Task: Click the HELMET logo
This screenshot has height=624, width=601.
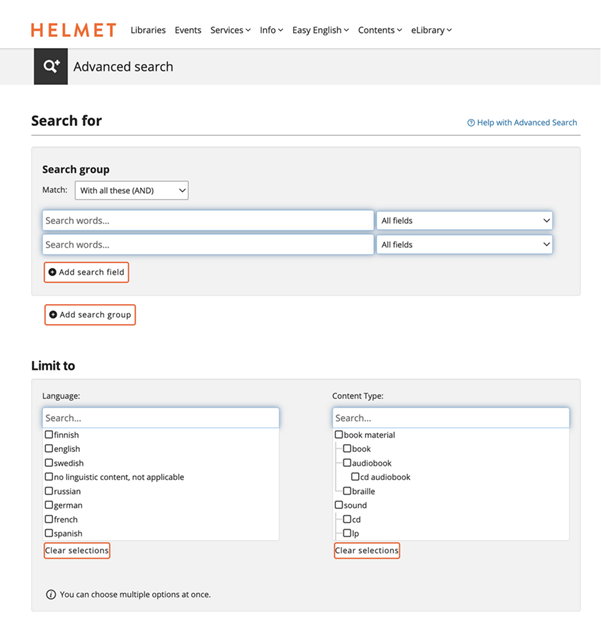Action: [73, 30]
